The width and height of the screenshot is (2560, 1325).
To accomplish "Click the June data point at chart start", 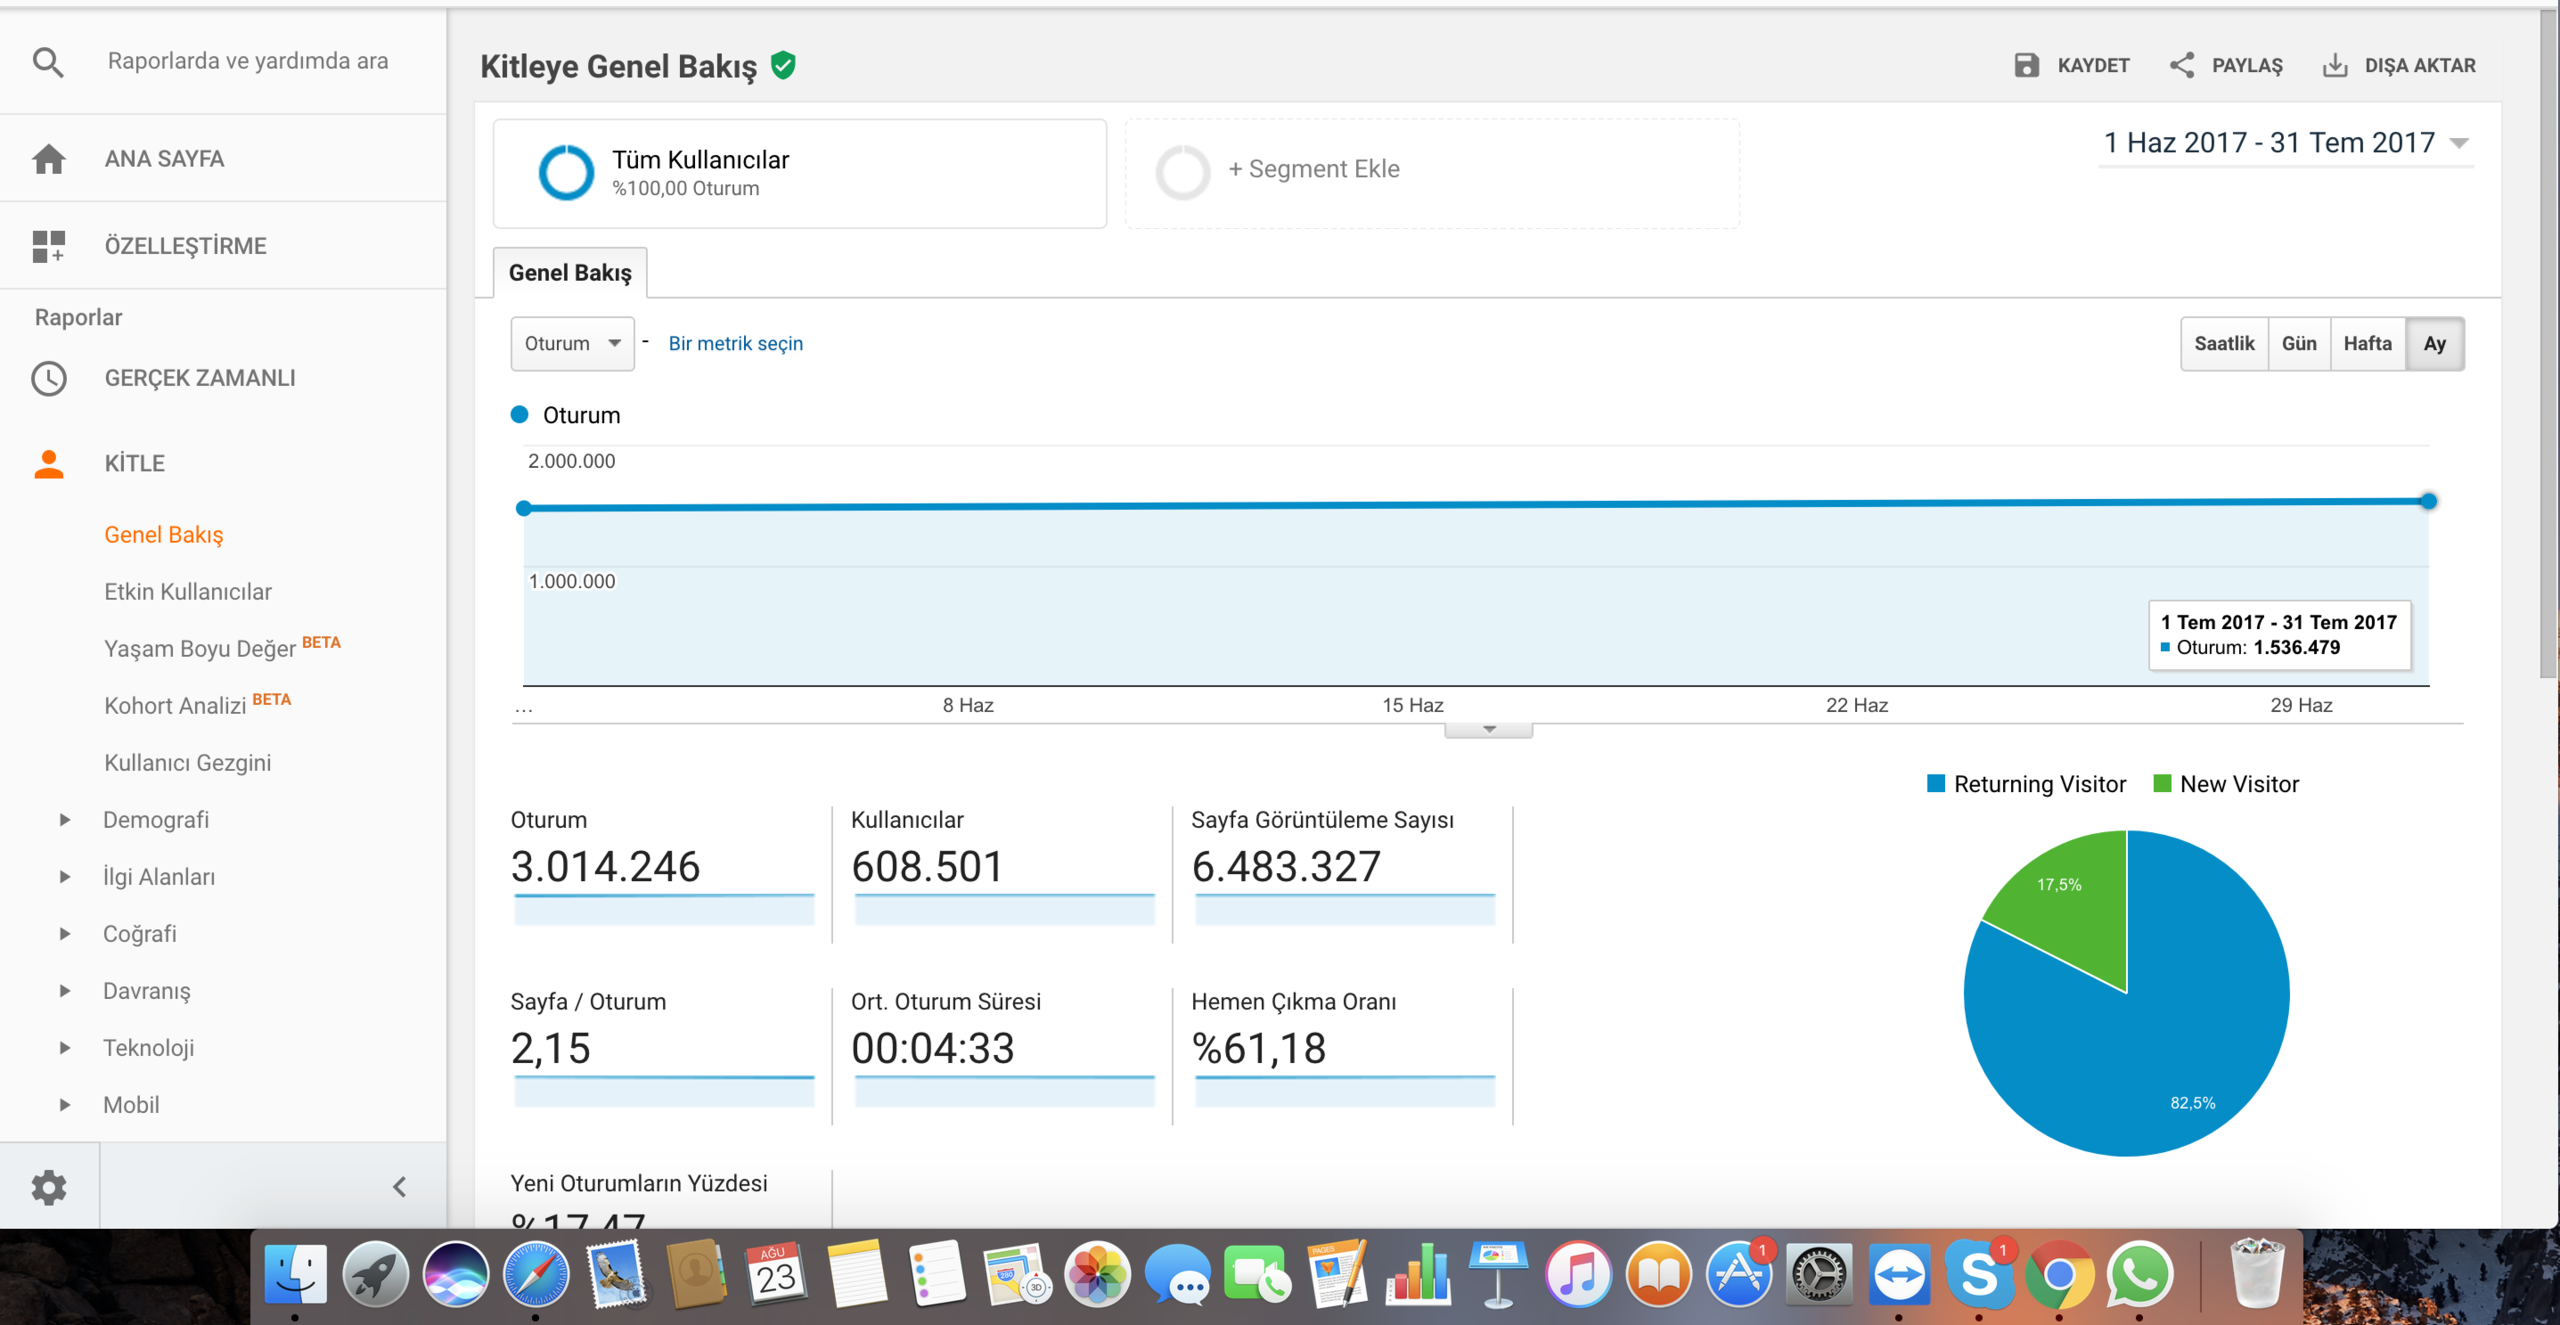I will pyautogui.click(x=523, y=508).
